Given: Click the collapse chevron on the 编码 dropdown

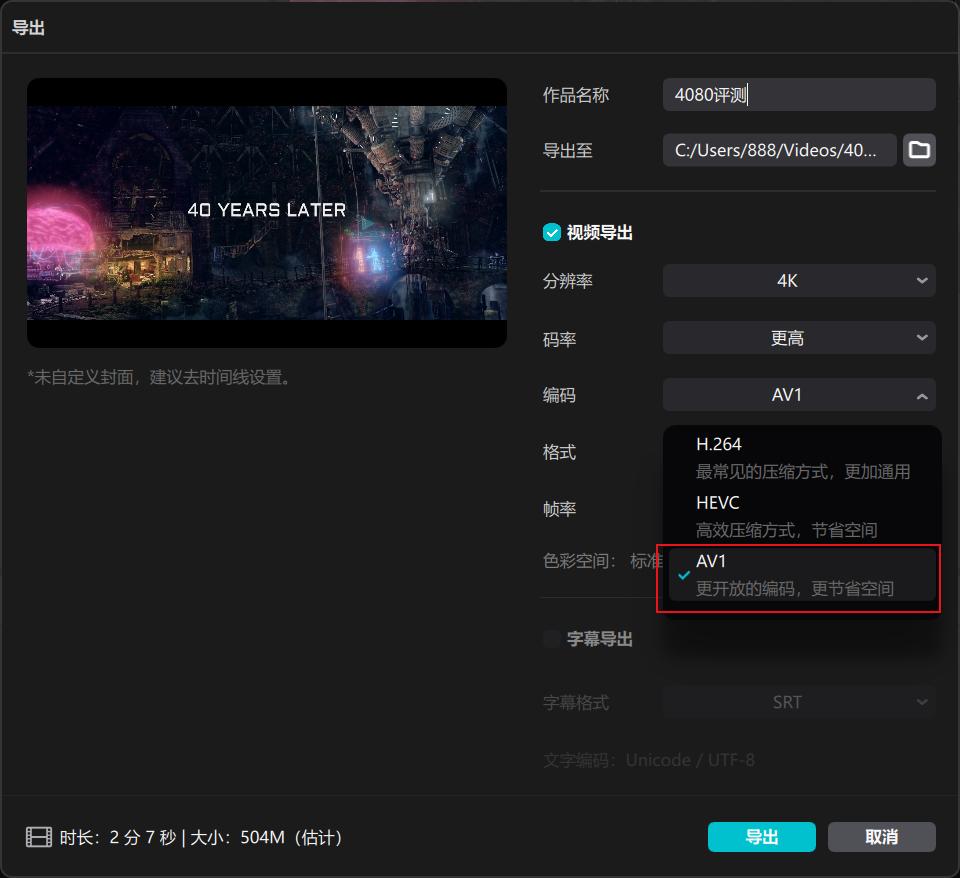Looking at the screenshot, I should coord(922,395).
